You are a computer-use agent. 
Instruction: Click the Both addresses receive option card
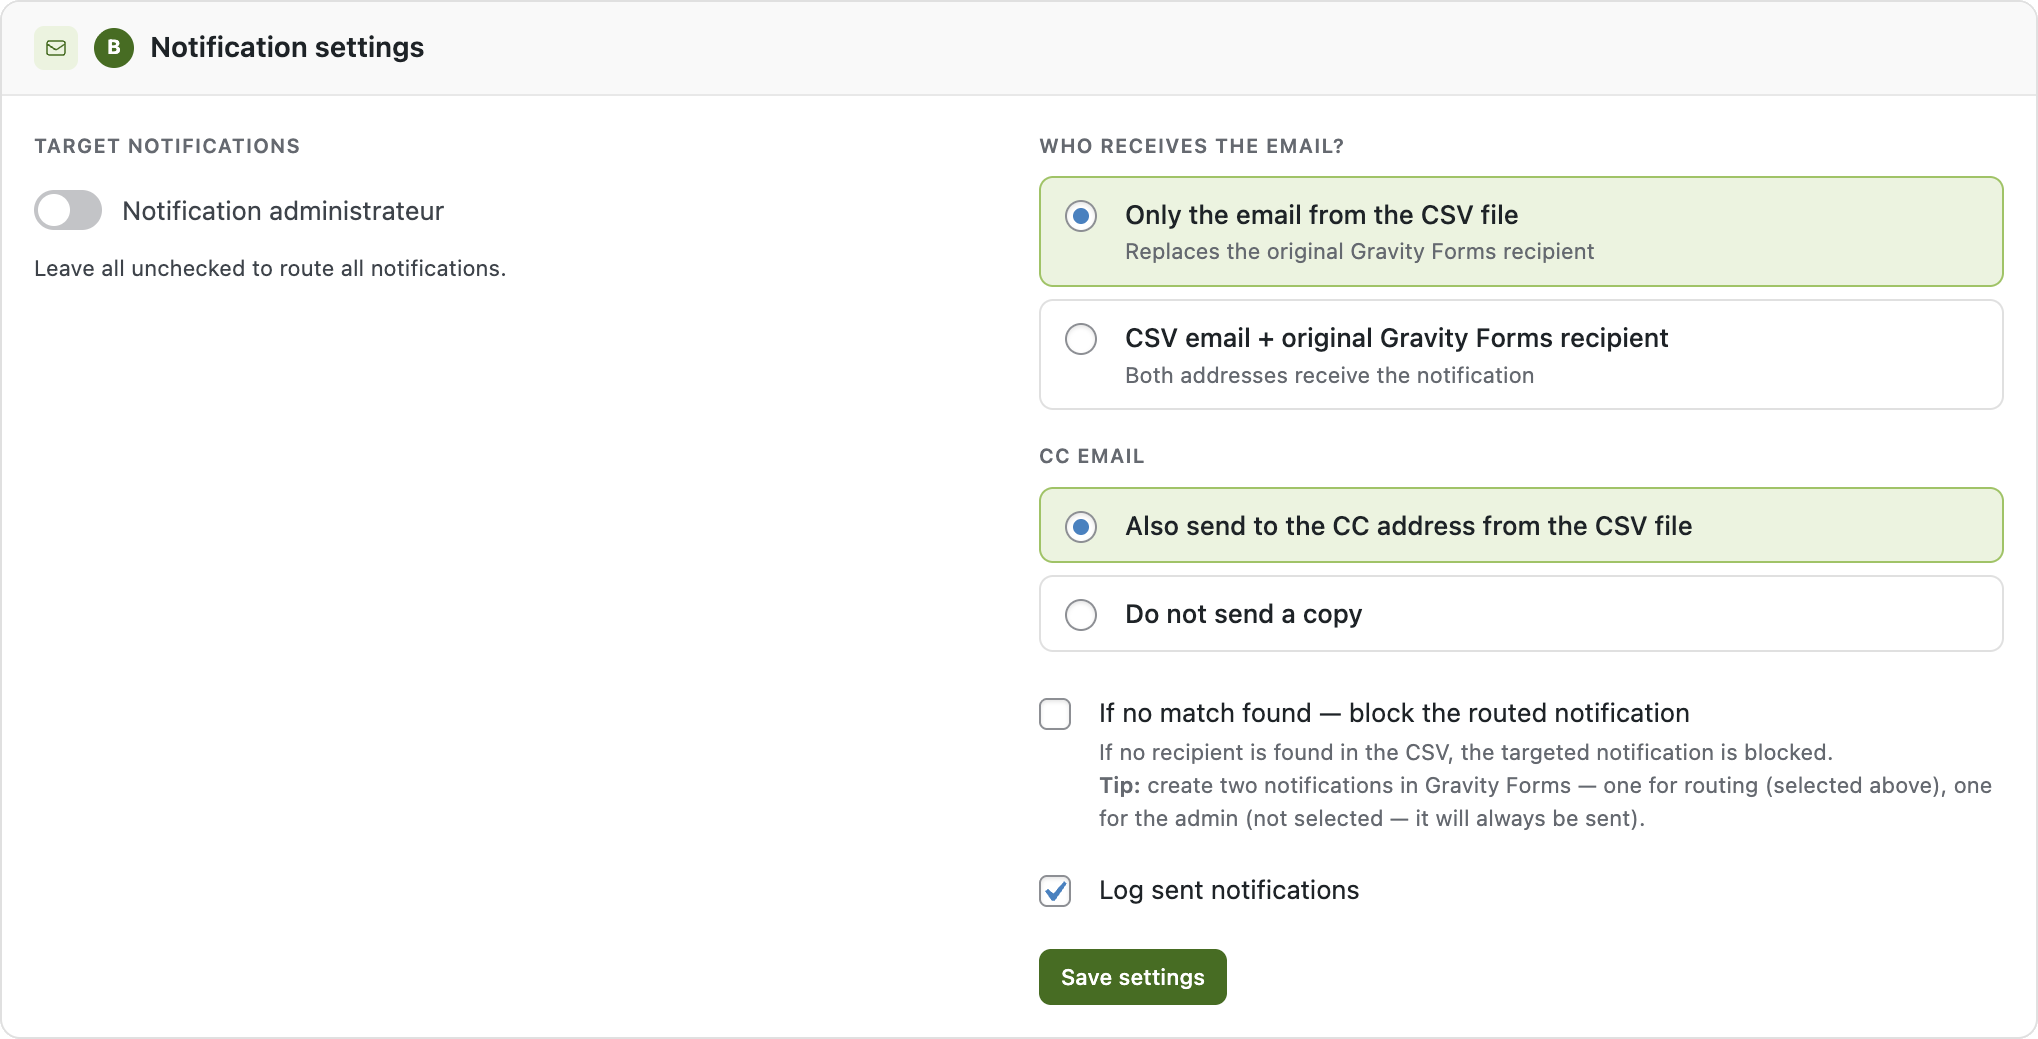[x=1521, y=355]
